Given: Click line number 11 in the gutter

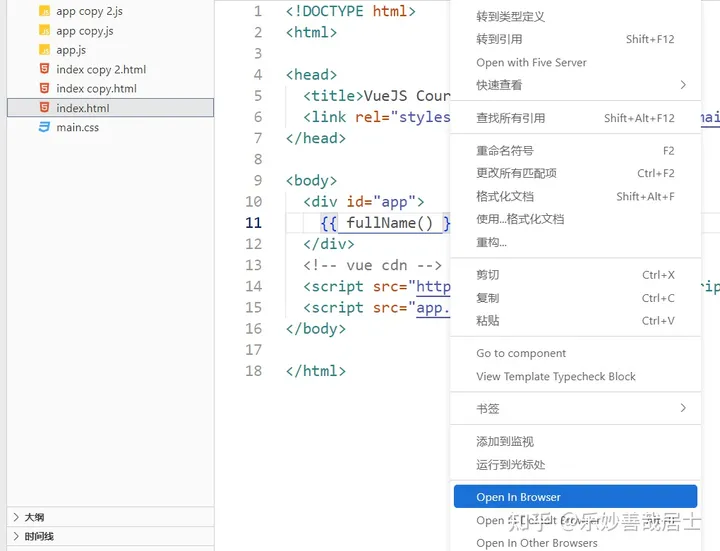Looking at the screenshot, I should click(253, 223).
